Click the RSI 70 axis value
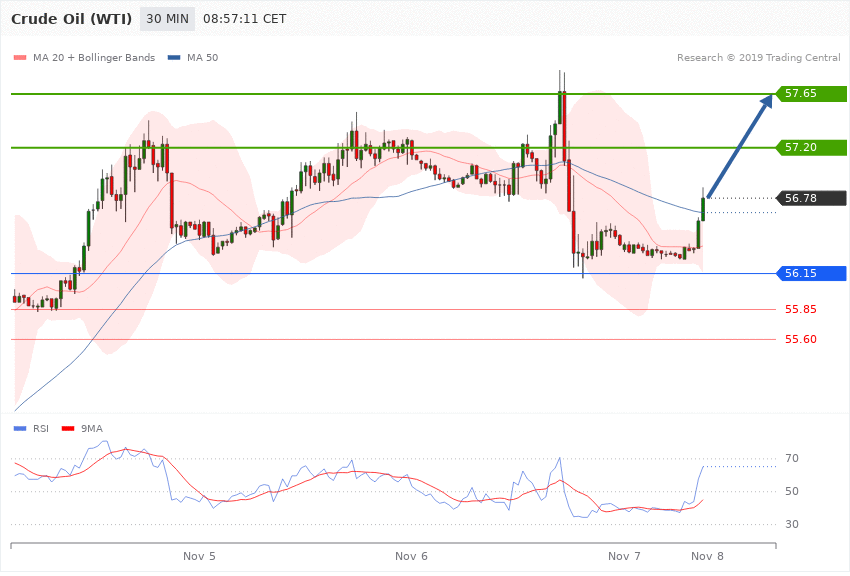This screenshot has width=850, height=576. pos(792,458)
